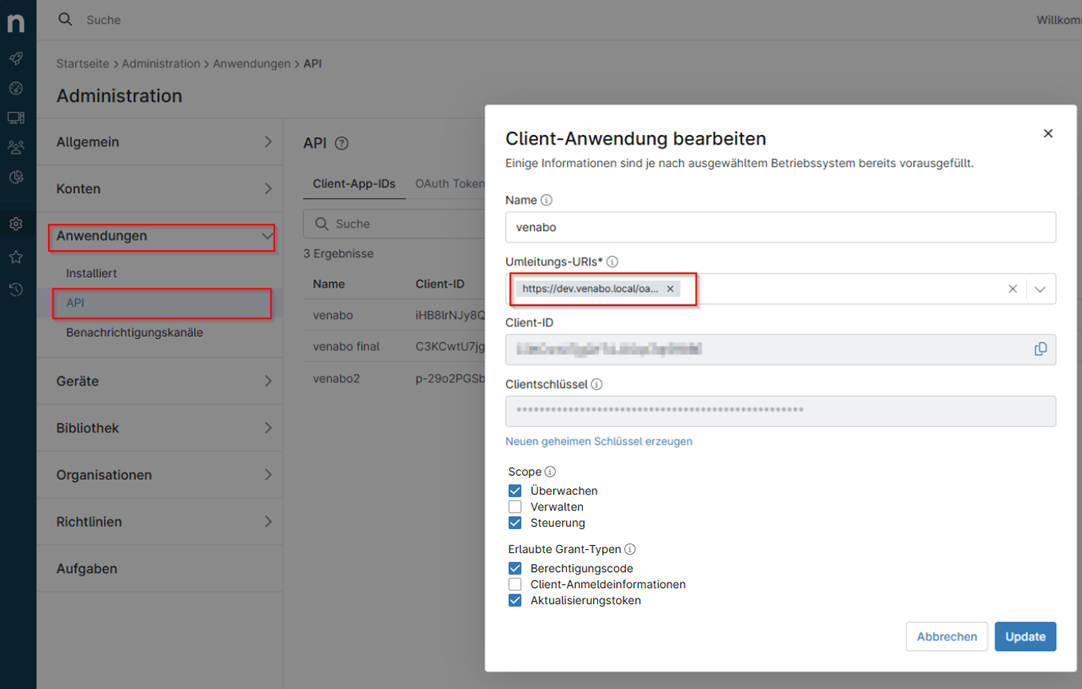Click the favorites star icon in sidebar
The image size is (1082, 689).
(16, 257)
